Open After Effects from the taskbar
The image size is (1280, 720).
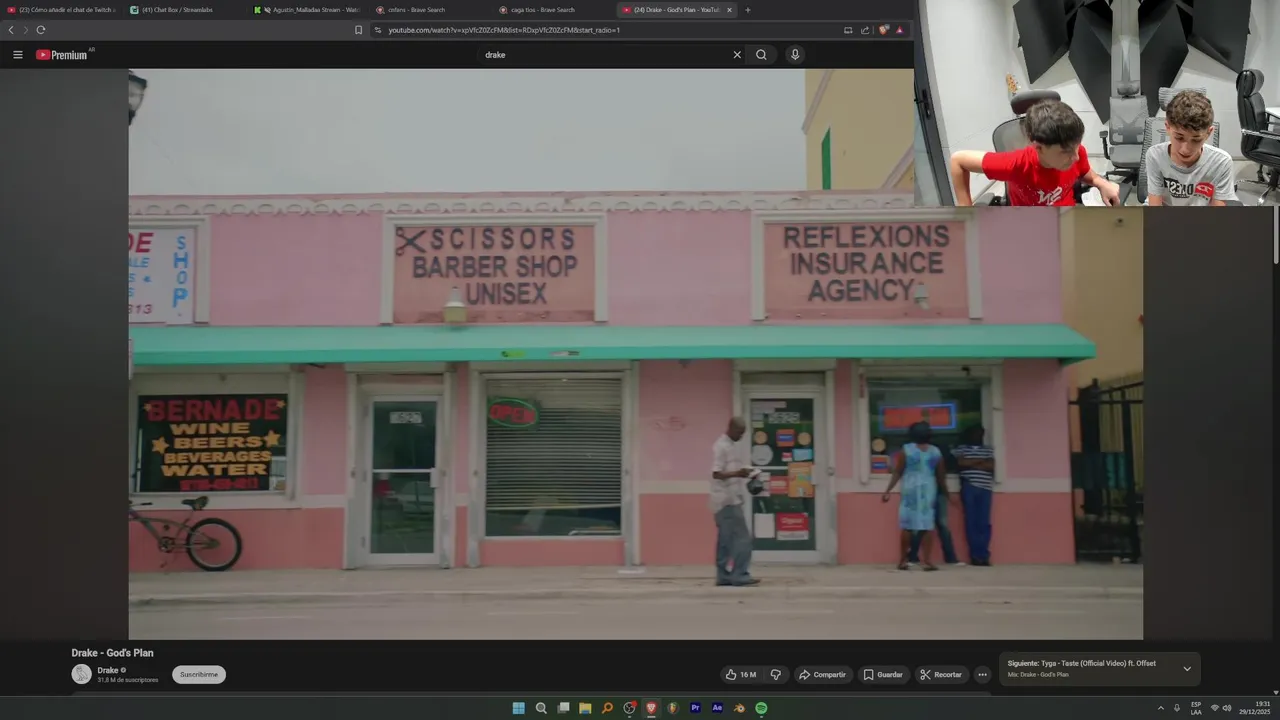[x=717, y=708]
